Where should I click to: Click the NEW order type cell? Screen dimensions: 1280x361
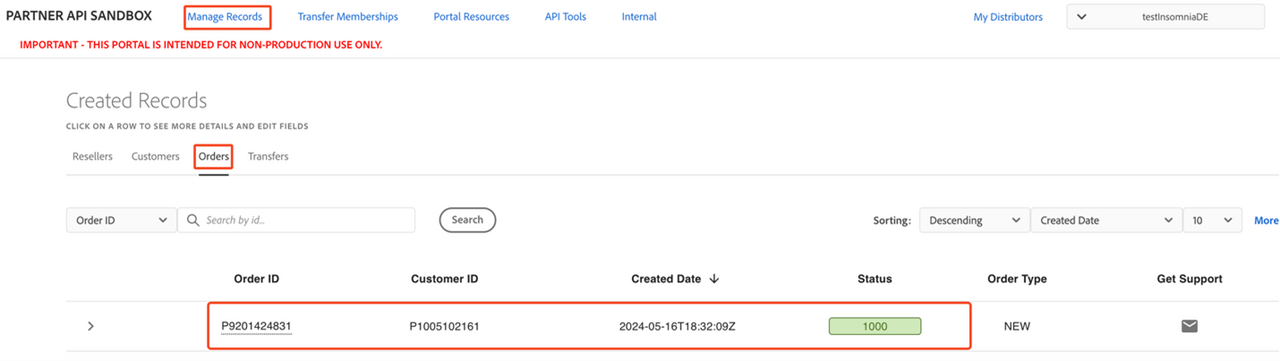point(1017,326)
